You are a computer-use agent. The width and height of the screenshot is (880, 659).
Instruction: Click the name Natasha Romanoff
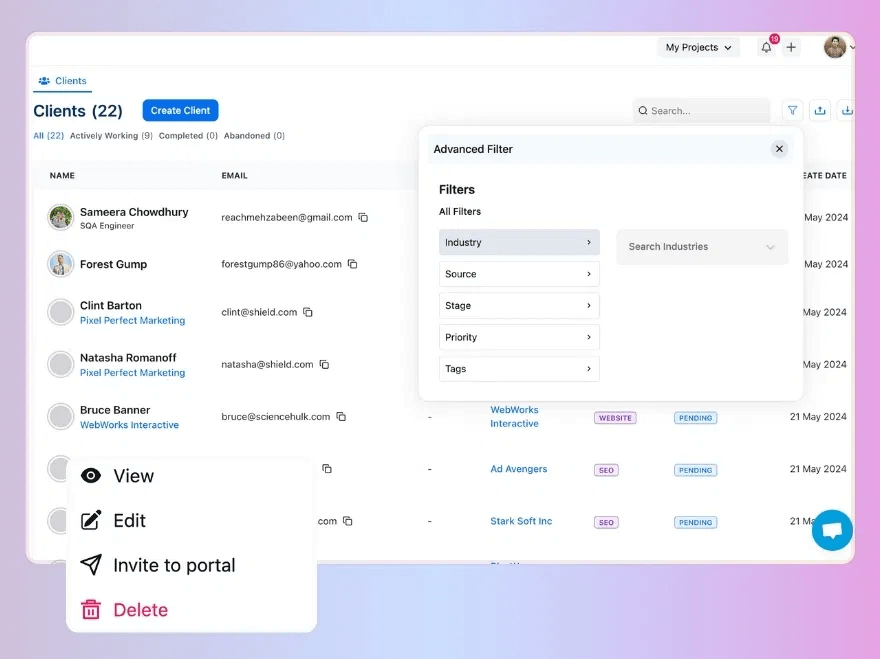click(x=128, y=358)
